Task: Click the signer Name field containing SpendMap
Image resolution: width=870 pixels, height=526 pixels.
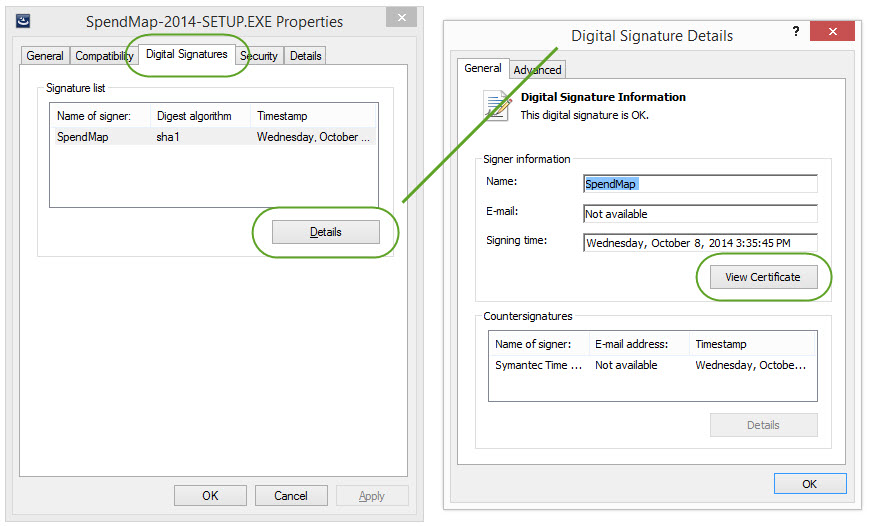Action: point(700,184)
